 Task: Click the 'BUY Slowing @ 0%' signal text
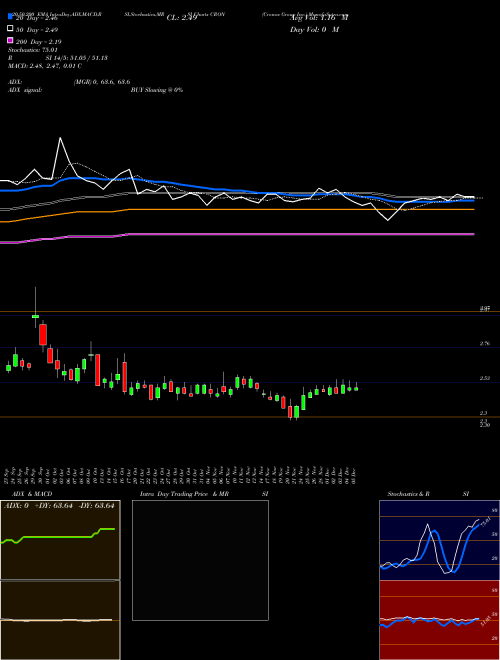(x=157, y=90)
